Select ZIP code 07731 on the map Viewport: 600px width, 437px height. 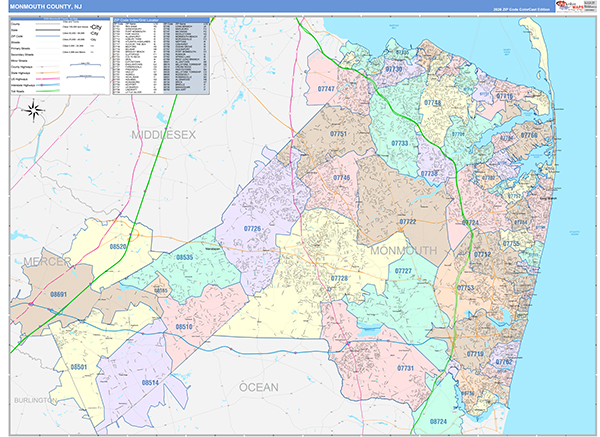(x=405, y=368)
